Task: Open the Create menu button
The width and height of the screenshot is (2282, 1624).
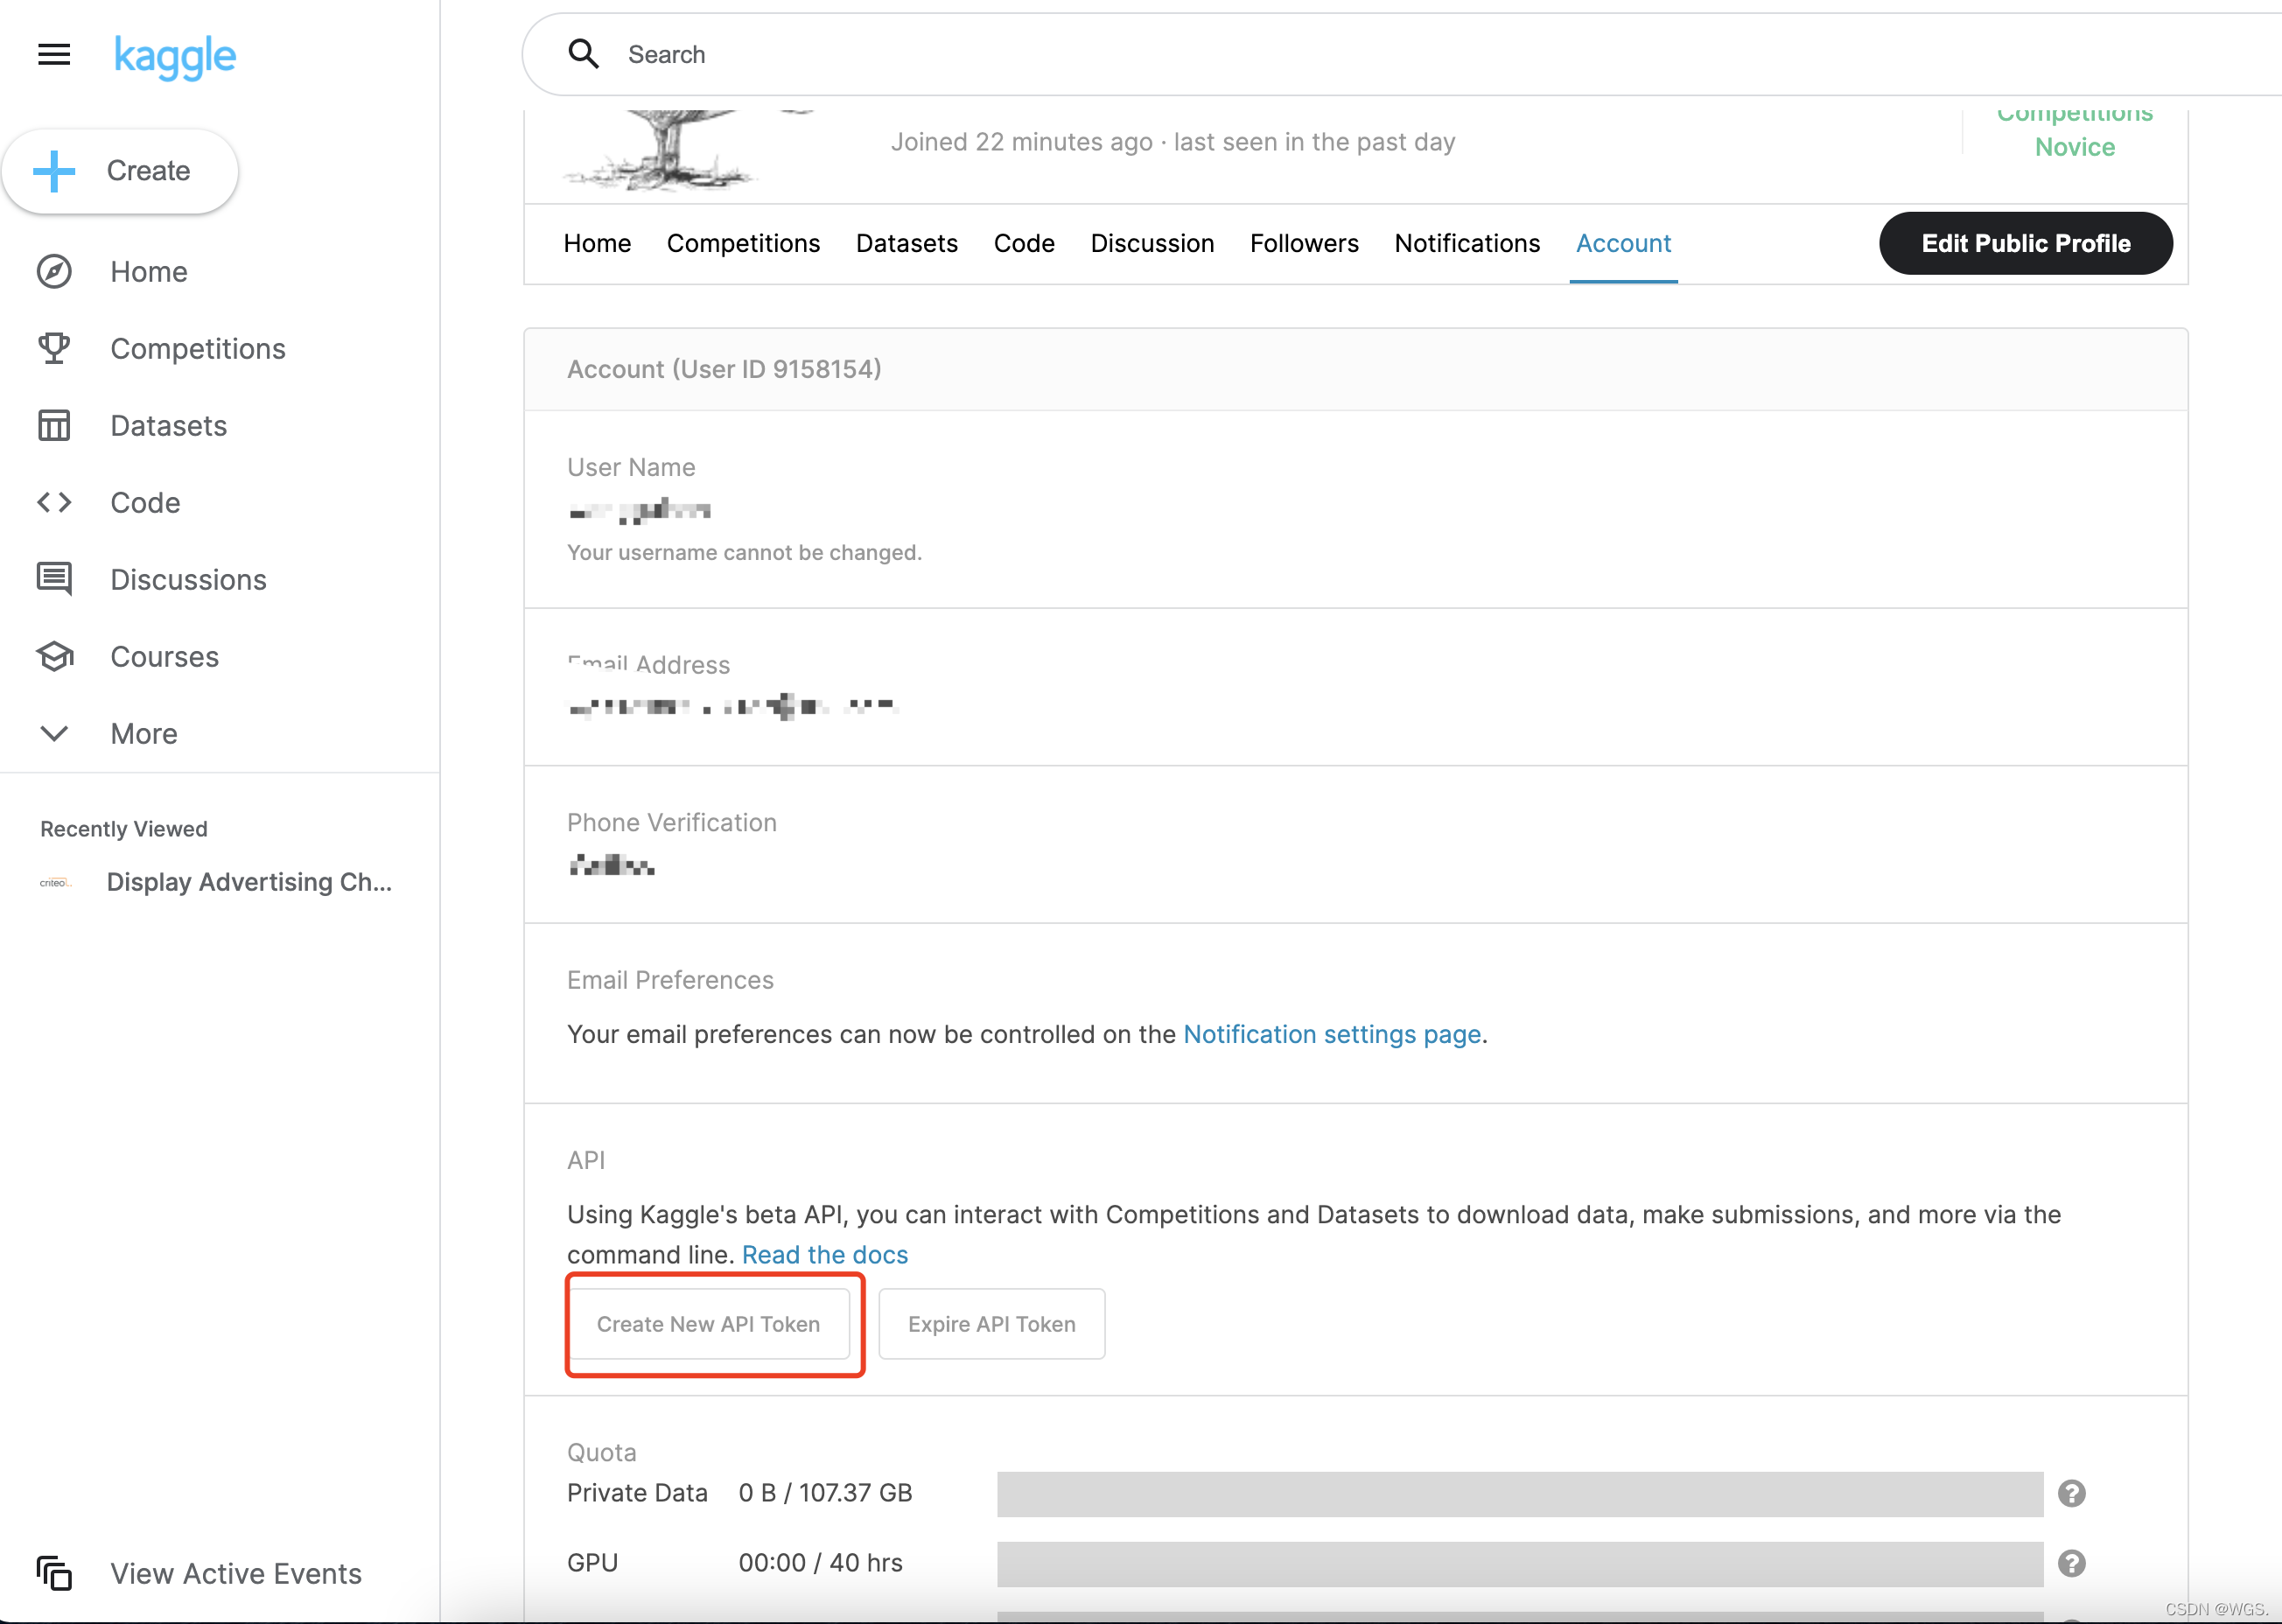Action: [120, 171]
